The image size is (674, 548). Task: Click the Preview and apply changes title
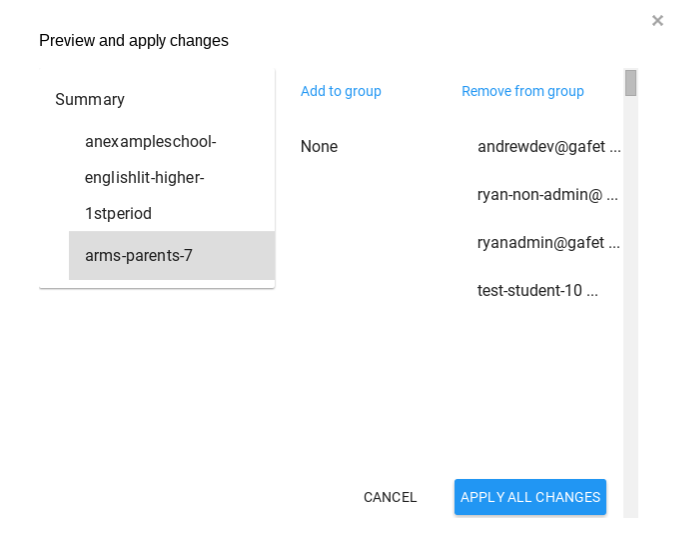(x=134, y=41)
